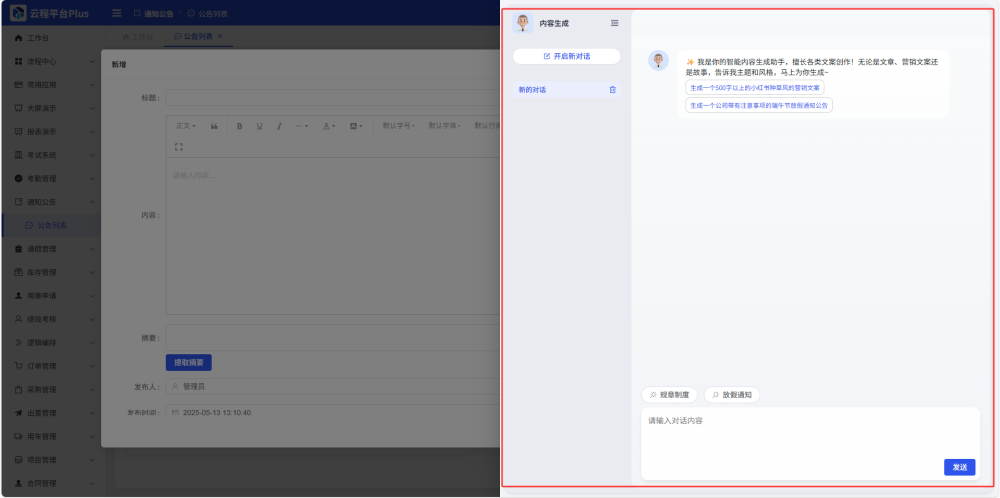Open the 默认字体 font family dropdown
The height and width of the screenshot is (498, 1000).
point(445,126)
